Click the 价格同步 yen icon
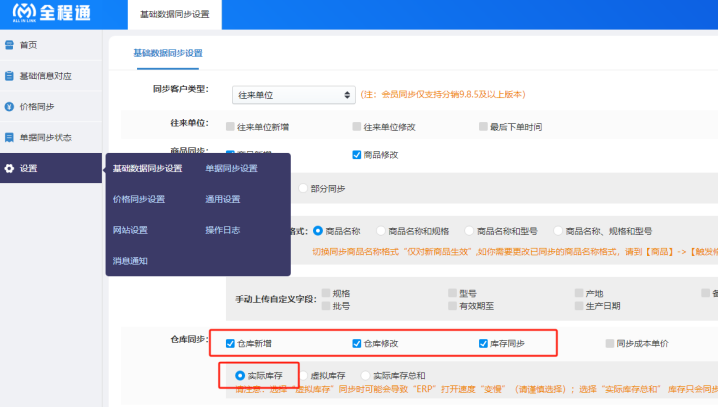 pos(9,107)
